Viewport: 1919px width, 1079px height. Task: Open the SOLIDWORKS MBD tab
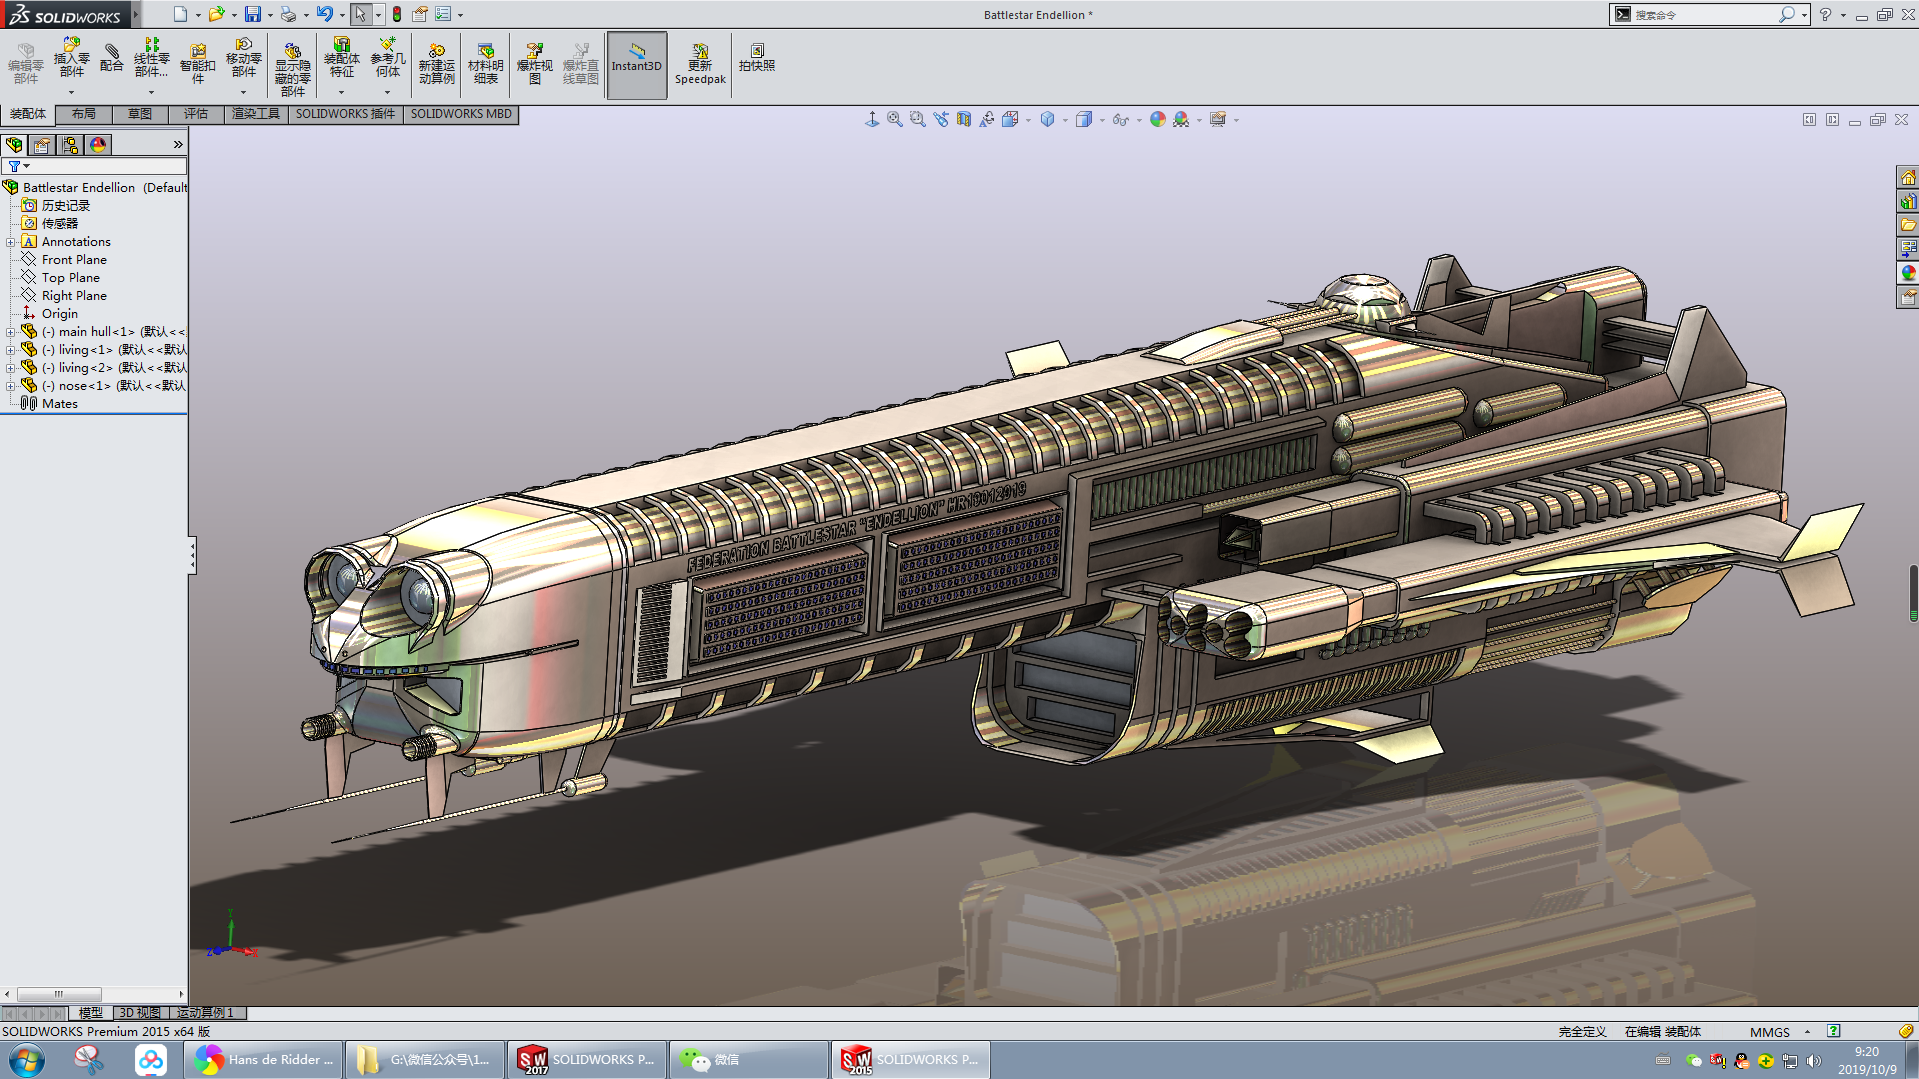click(461, 114)
